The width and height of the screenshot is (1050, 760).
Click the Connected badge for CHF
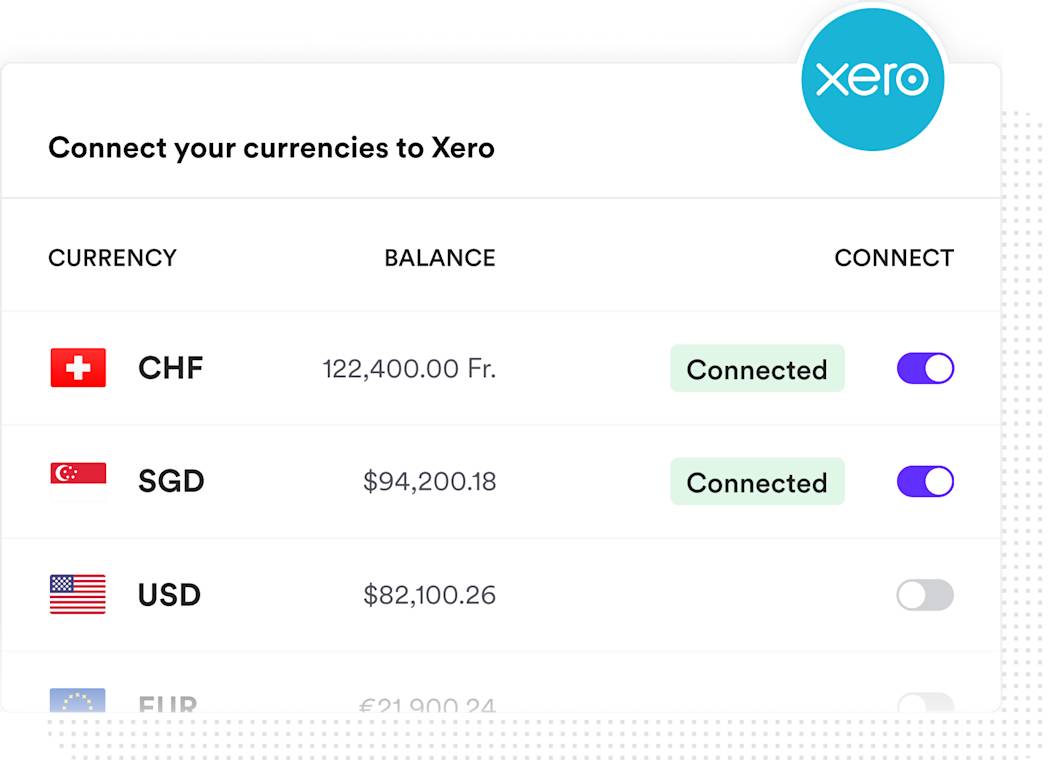coord(757,369)
